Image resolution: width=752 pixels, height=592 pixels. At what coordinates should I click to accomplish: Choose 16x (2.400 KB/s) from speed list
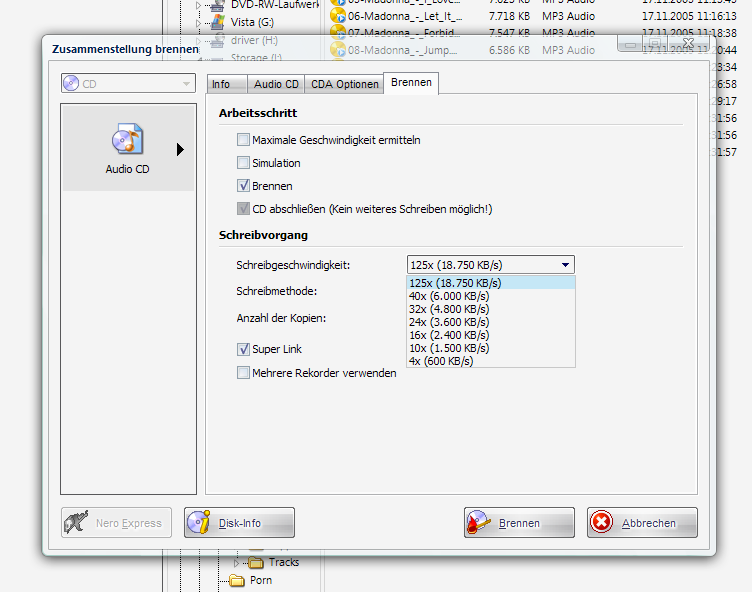448,335
